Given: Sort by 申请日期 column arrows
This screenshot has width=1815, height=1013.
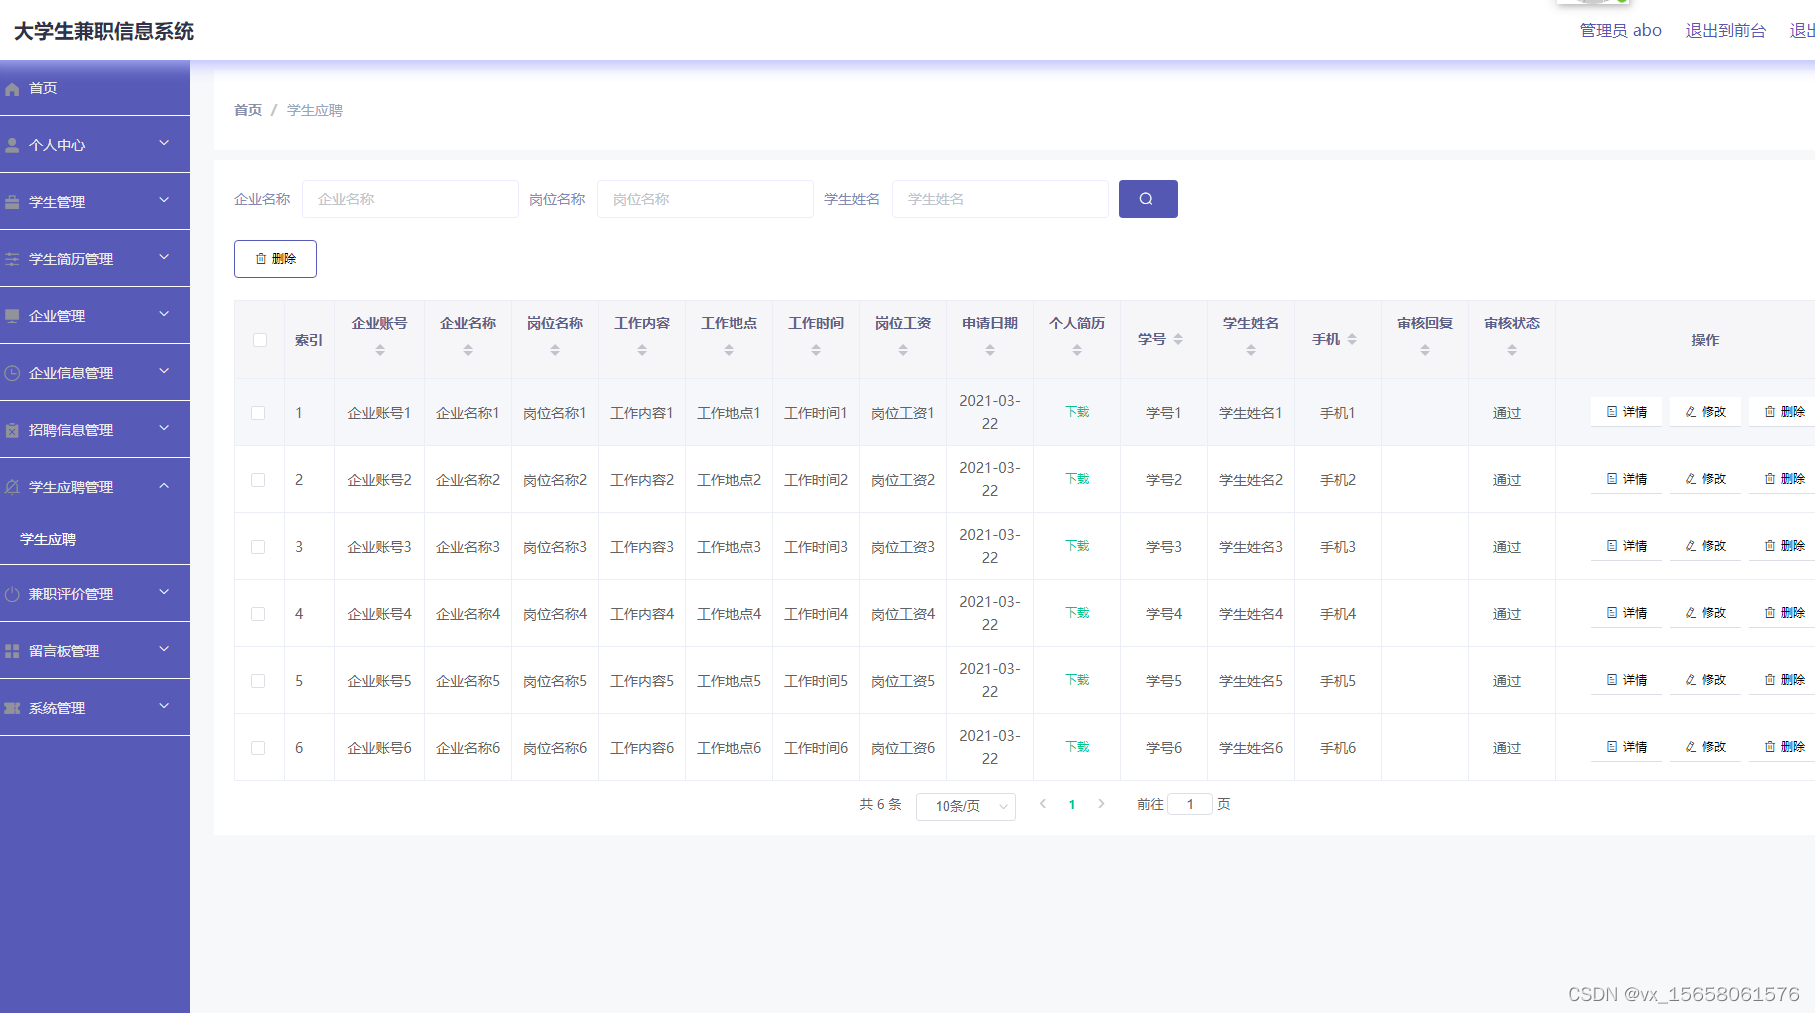Looking at the screenshot, I should [x=990, y=350].
